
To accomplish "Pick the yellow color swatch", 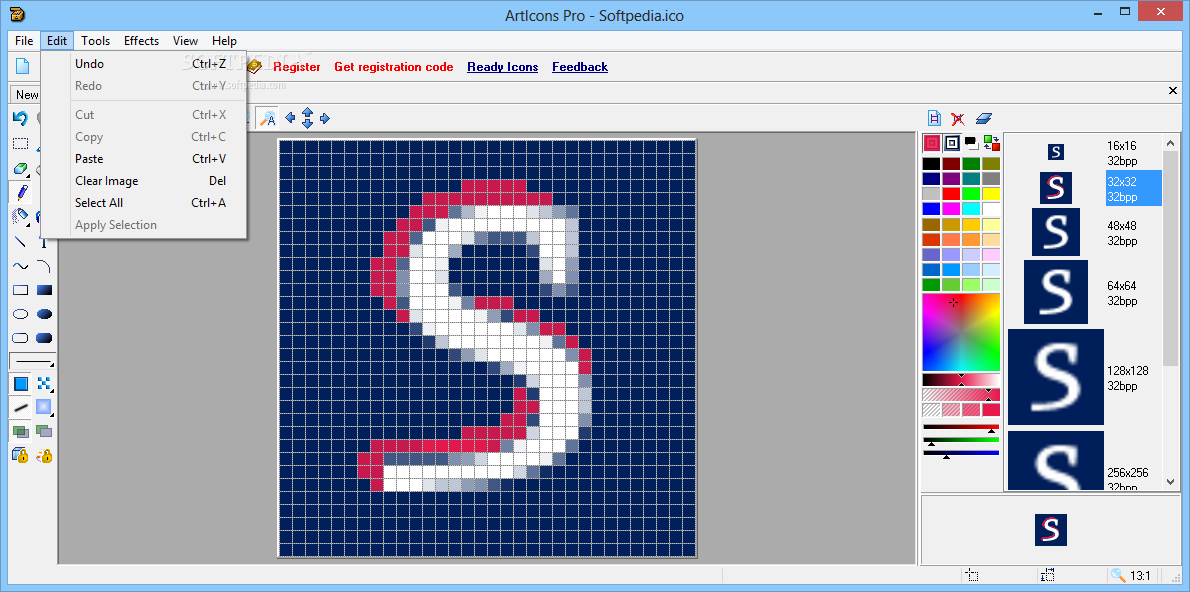I will point(991,194).
